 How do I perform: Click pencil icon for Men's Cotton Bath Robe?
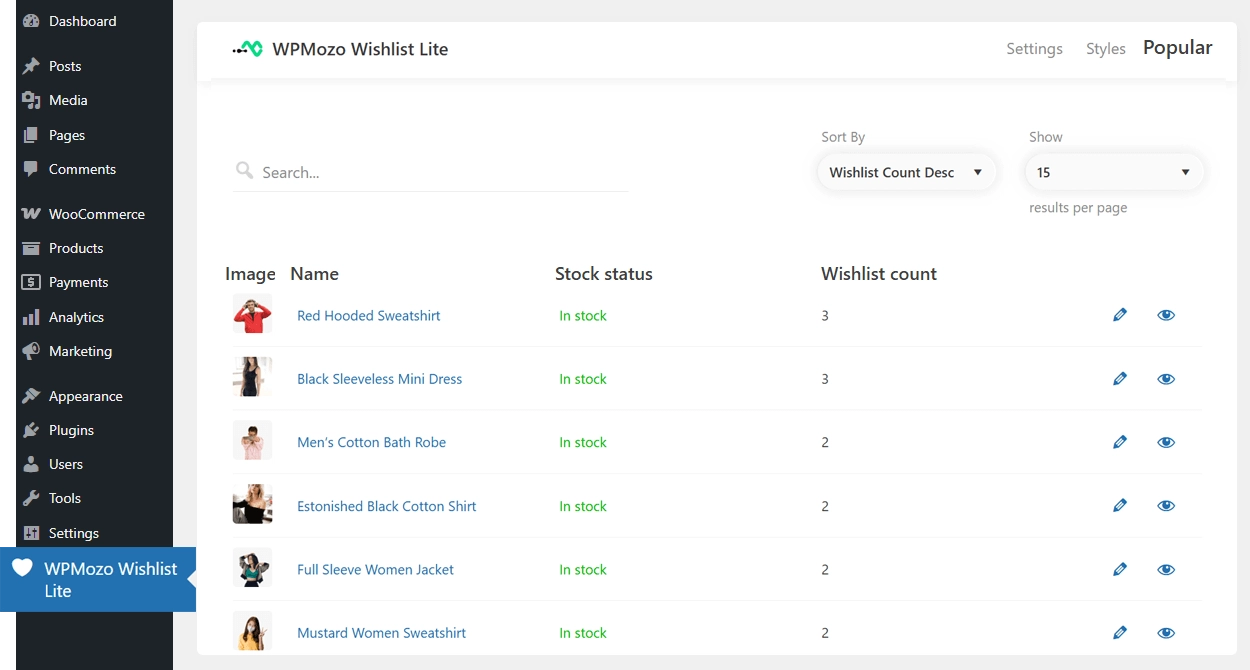pyautogui.click(x=1120, y=442)
